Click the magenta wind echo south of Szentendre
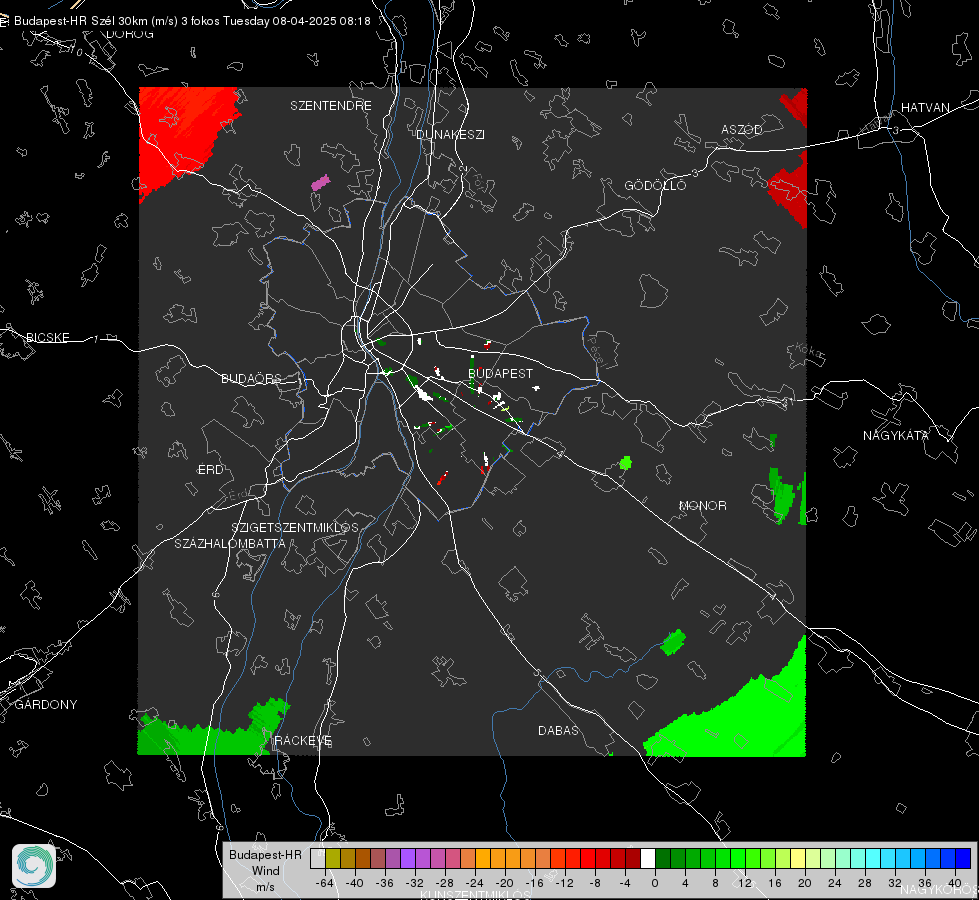The image size is (979, 900). [320, 182]
